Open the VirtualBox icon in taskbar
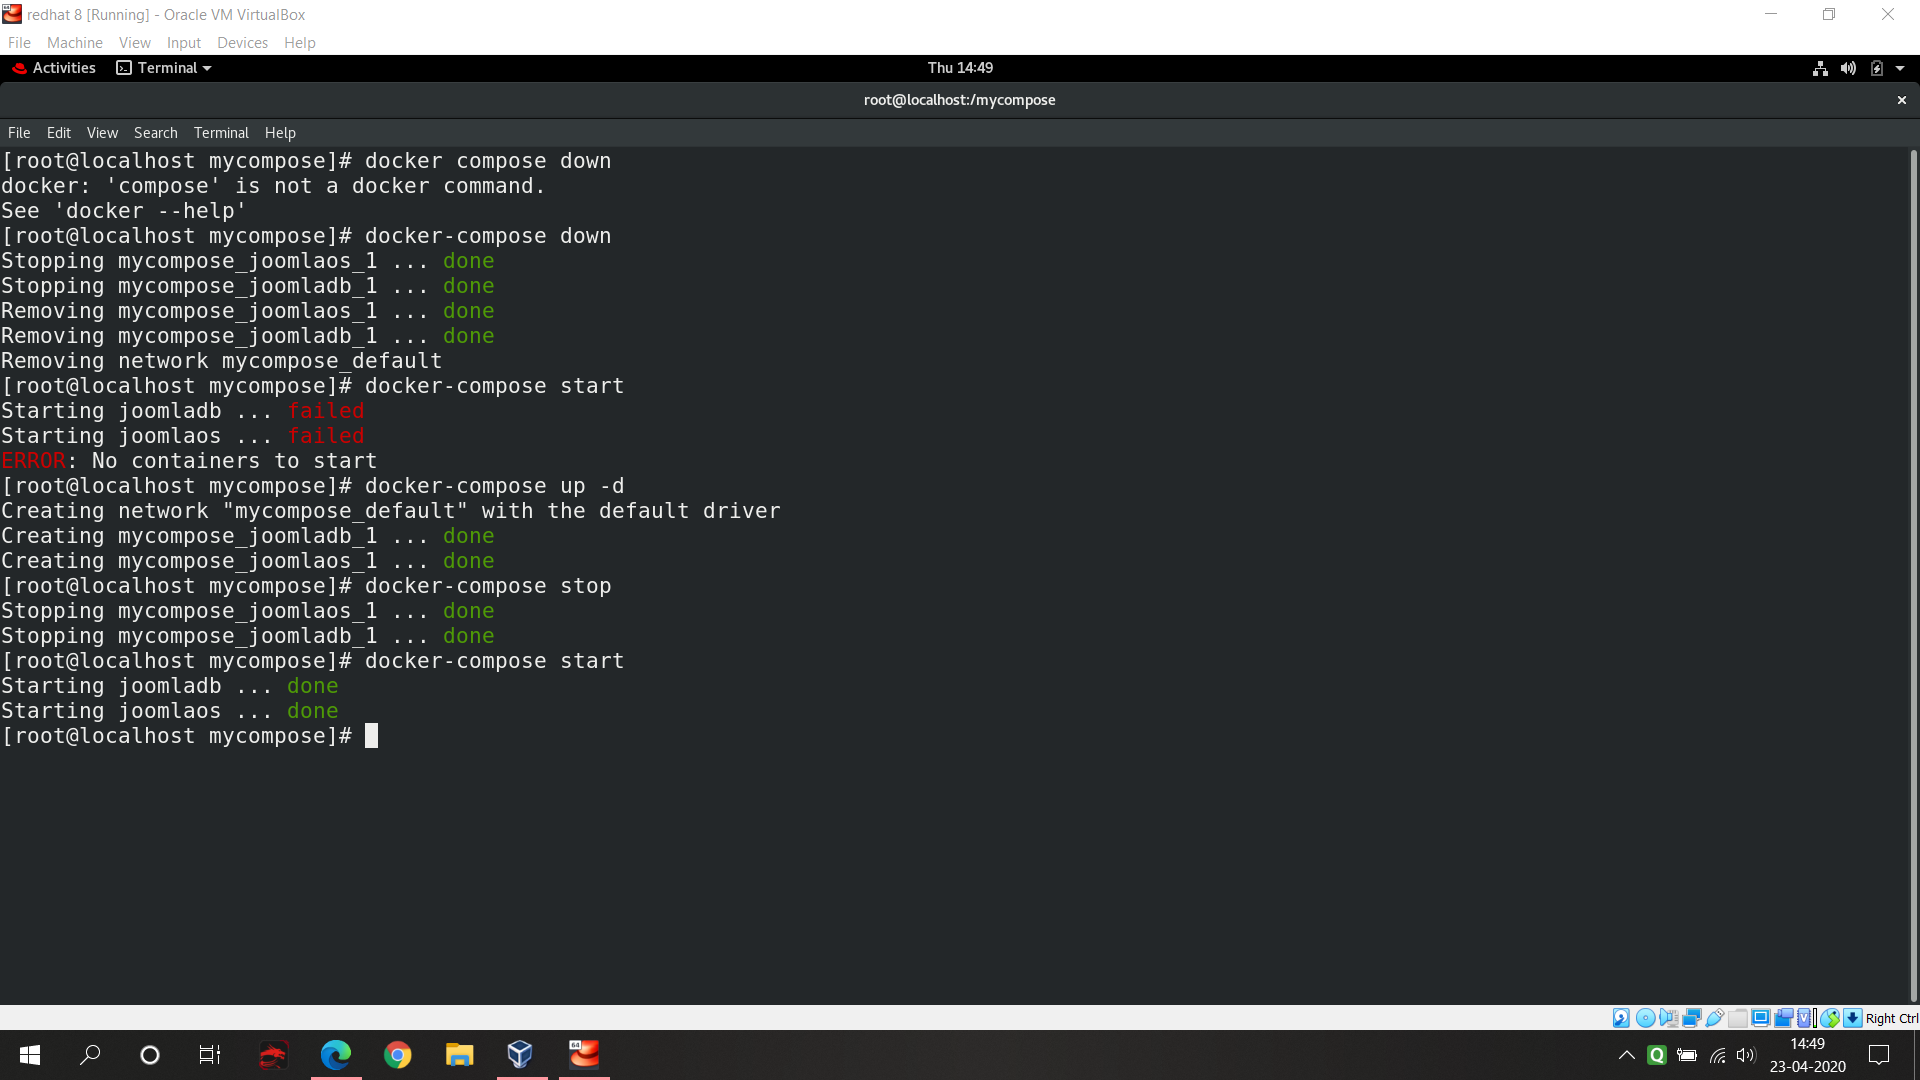The height and width of the screenshot is (1080, 1920). click(x=521, y=1055)
